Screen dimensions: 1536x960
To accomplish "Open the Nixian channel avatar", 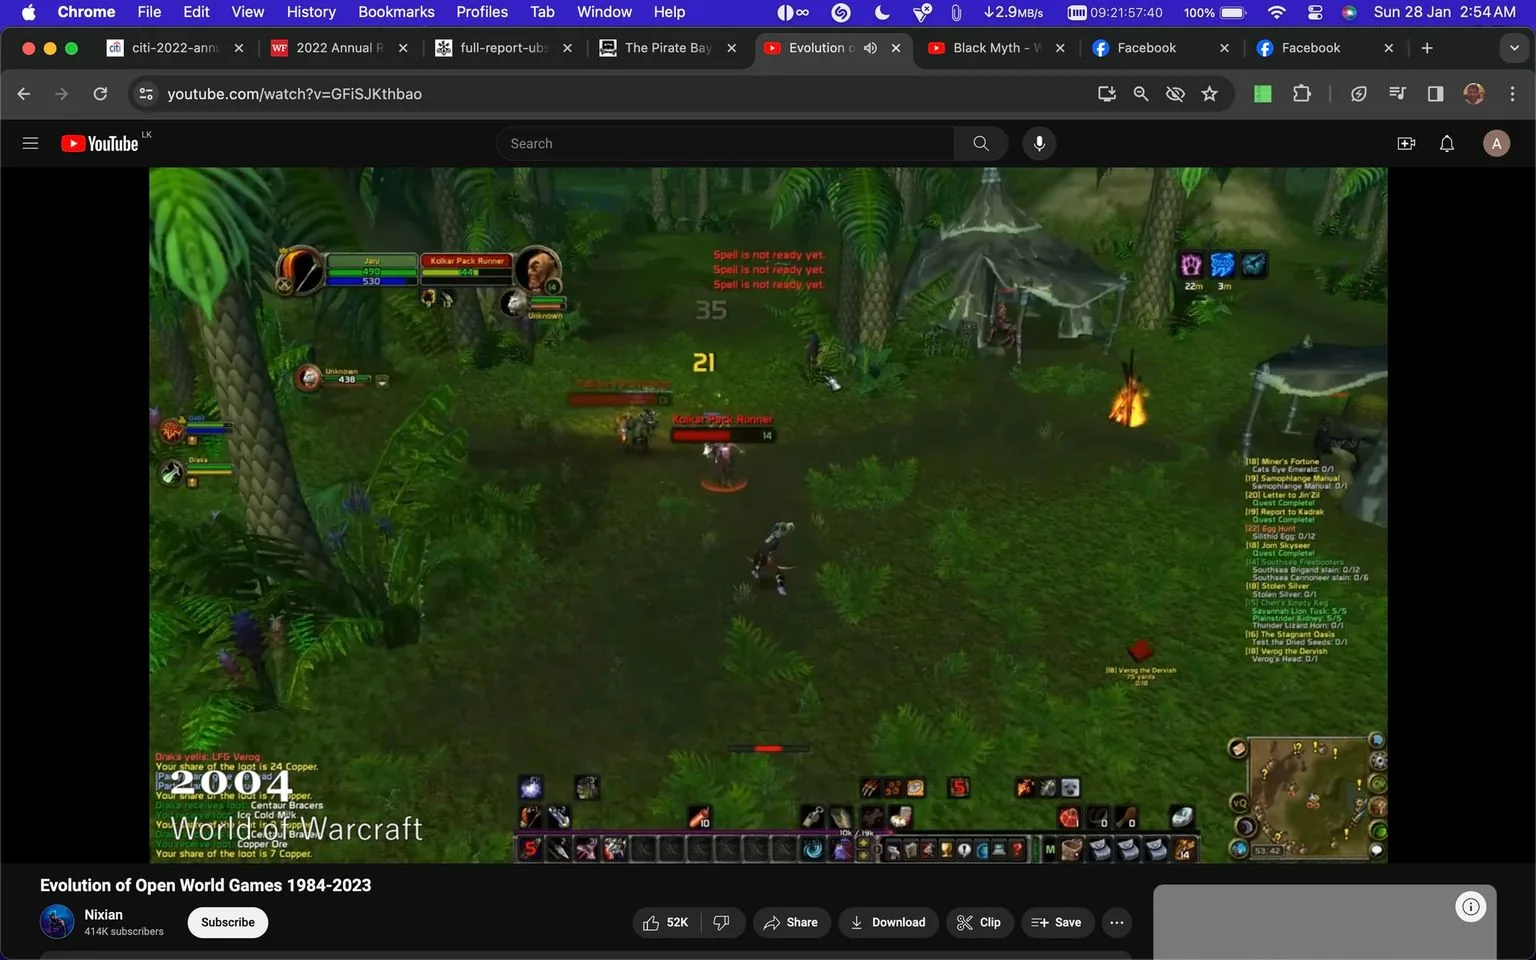I will click(x=57, y=921).
